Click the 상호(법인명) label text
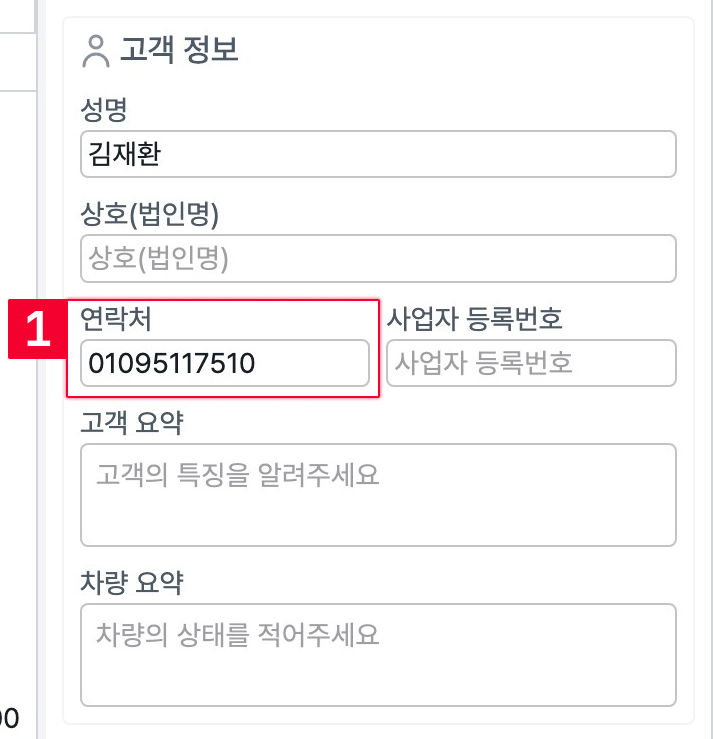This screenshot has width=713, height=739. coord(149,212)
